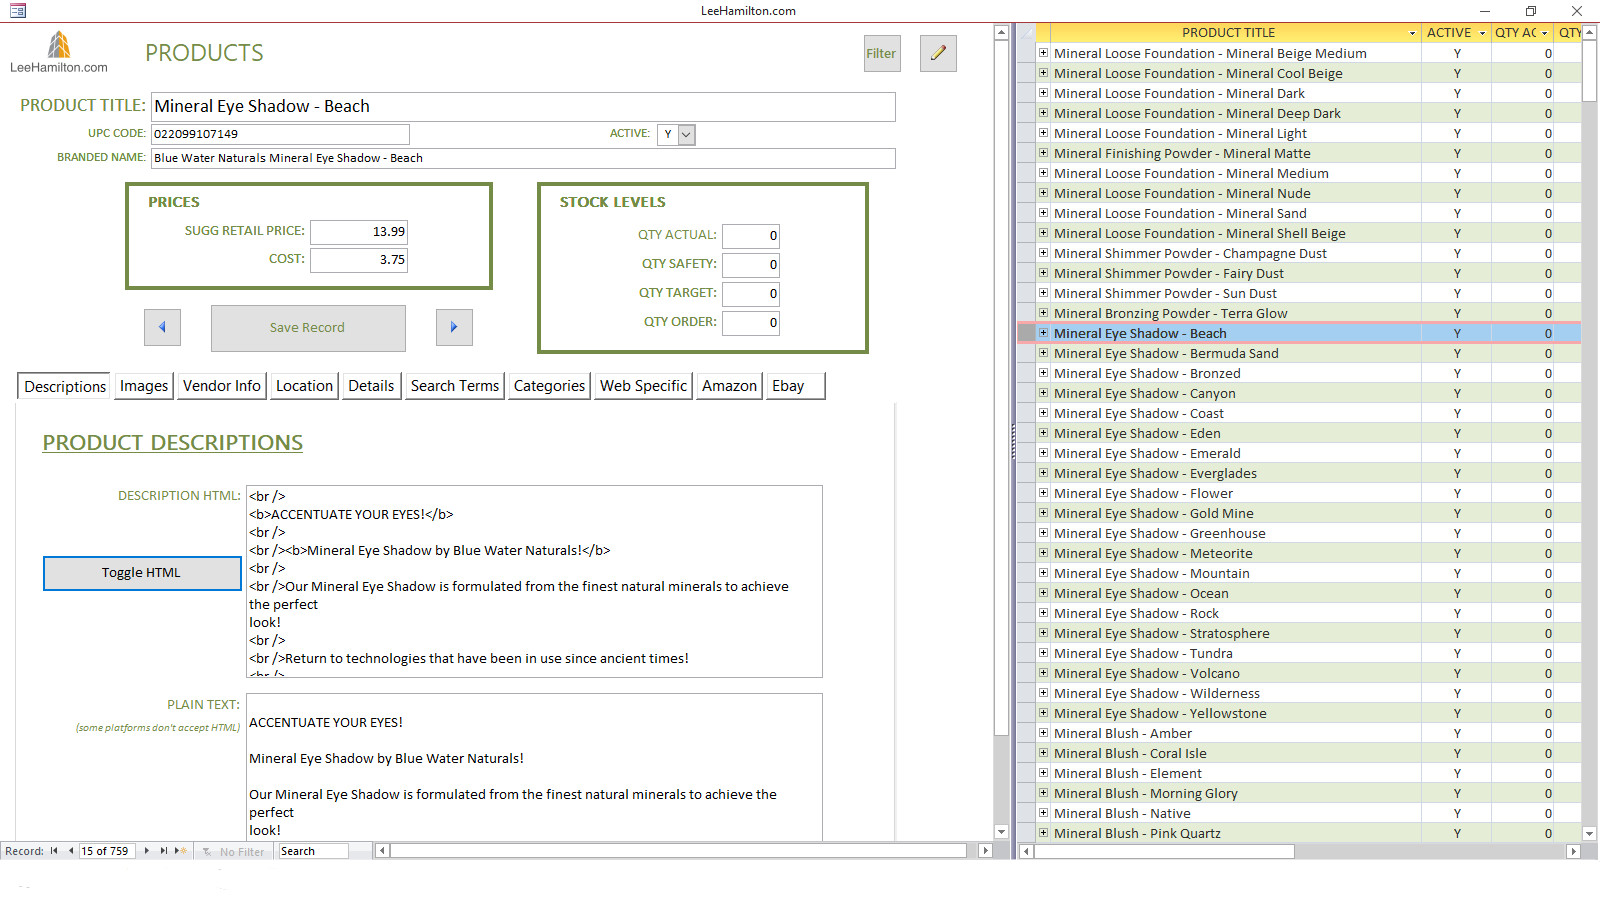Select Mineral Finishing Powder - Mineral Matte cell
Image resolution: width=1600 pixels, height=900 pixels.
coord(1235,153)
